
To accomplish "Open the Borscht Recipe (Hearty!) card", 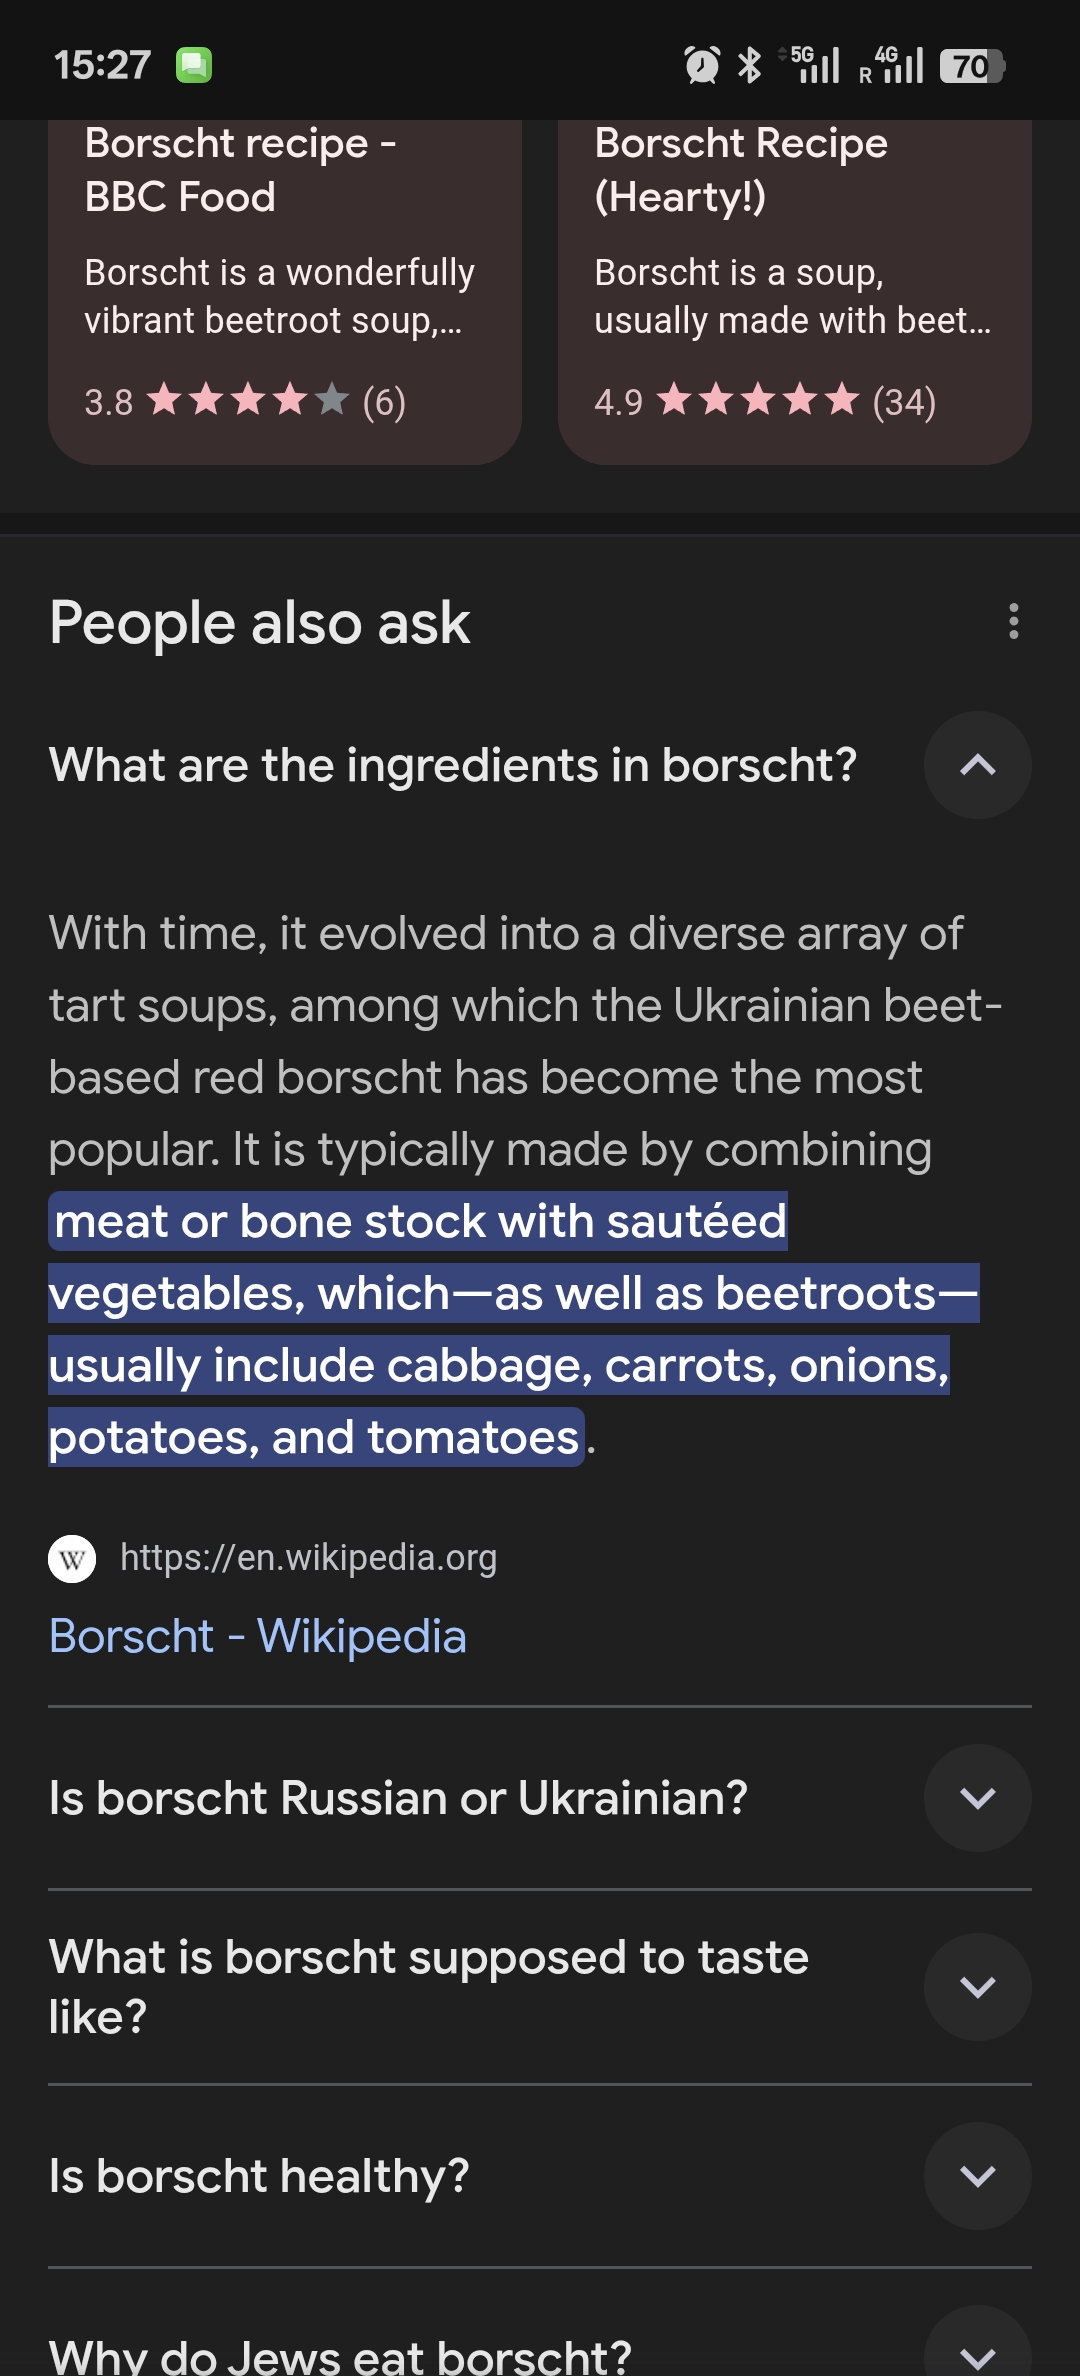I will 795,292.
